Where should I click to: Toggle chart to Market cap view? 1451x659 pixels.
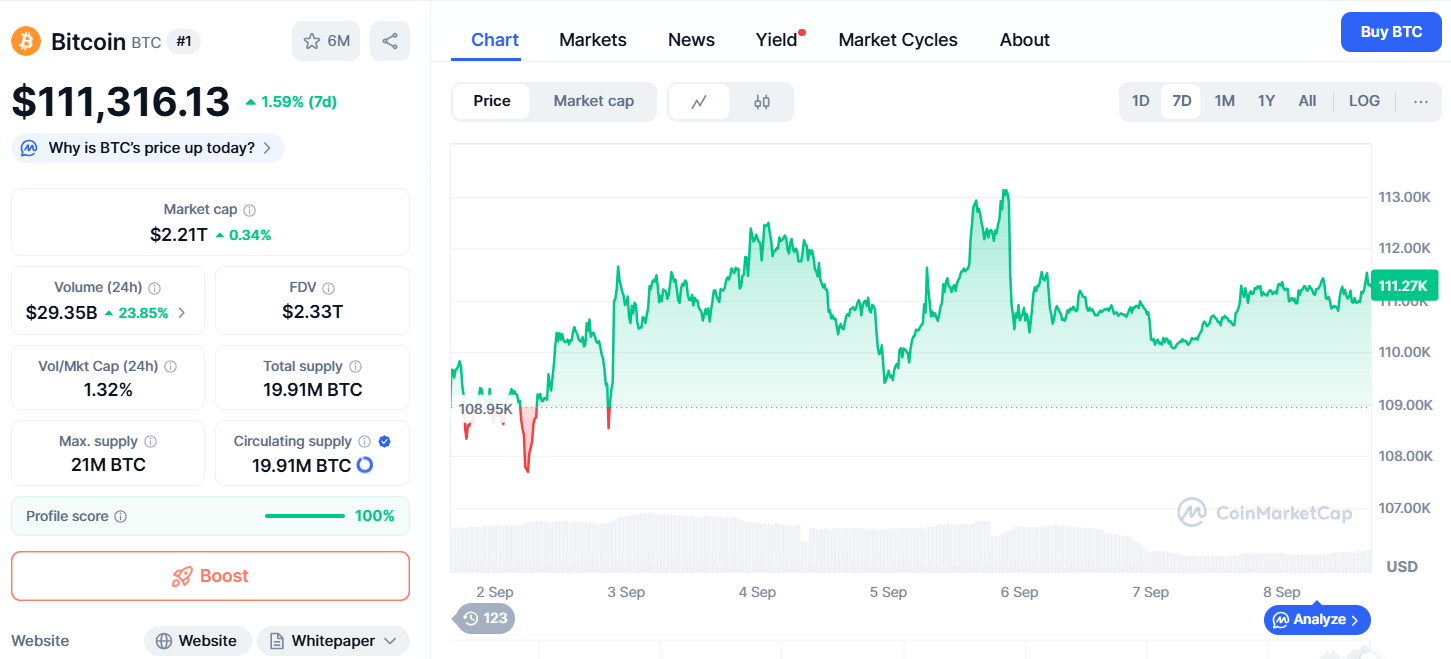point(593,101)
